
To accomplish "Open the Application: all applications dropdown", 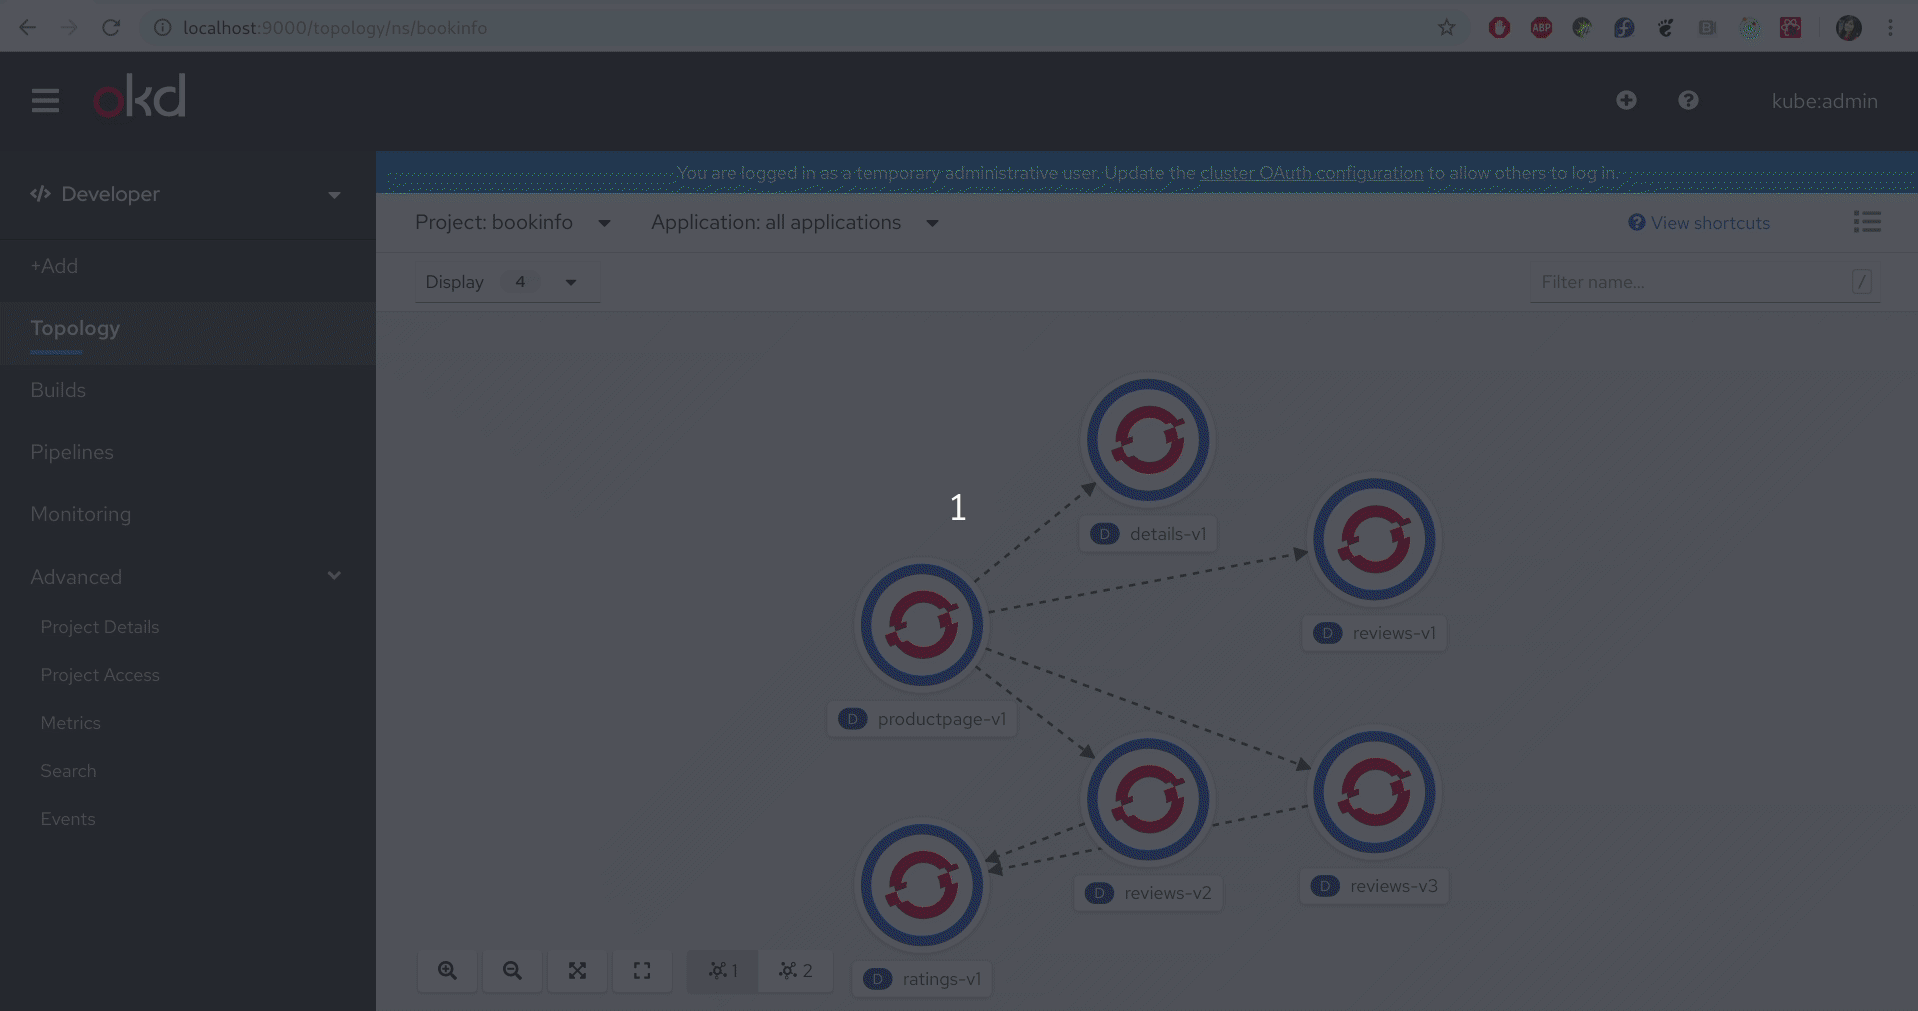I will (x=795, y=222).
